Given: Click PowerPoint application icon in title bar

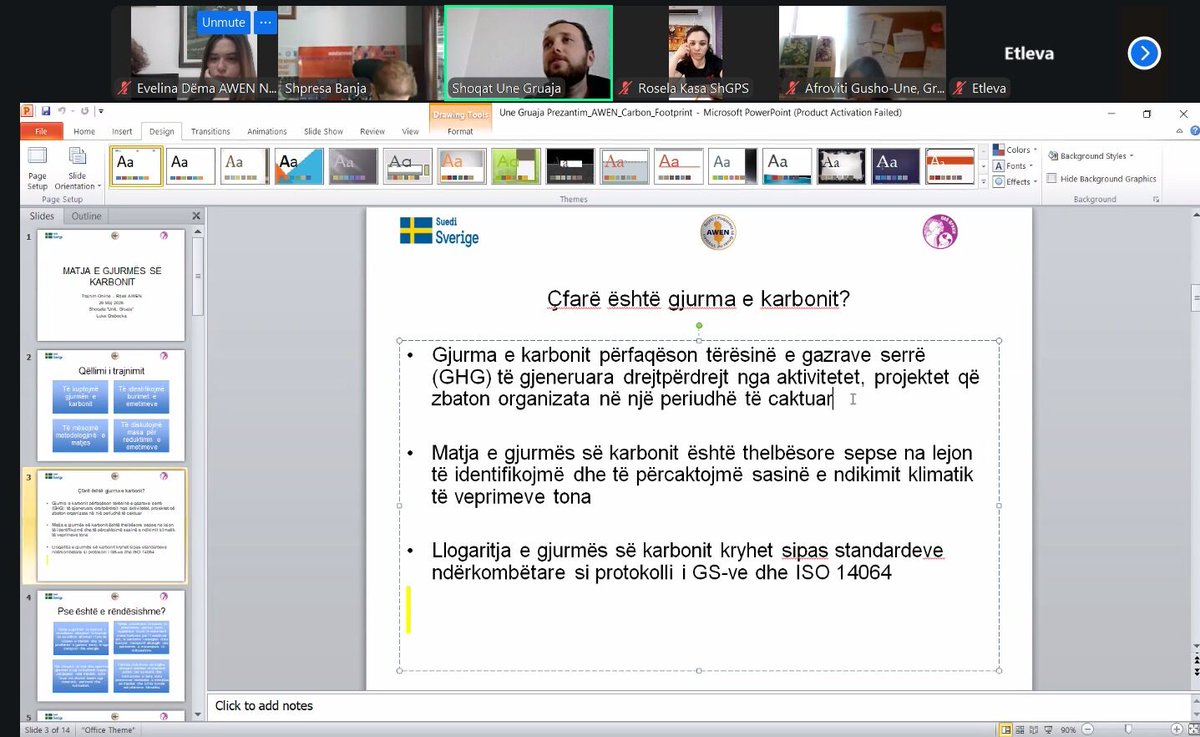Looking at the screenshot, I should [28, 111].
